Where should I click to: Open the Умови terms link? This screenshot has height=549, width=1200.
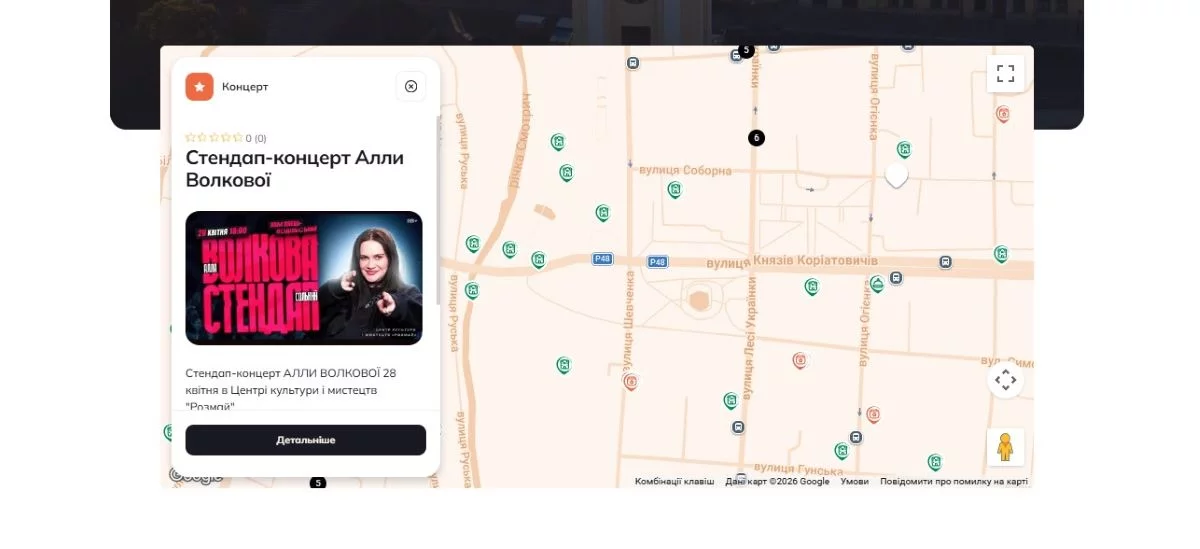[x=854, y=481]
